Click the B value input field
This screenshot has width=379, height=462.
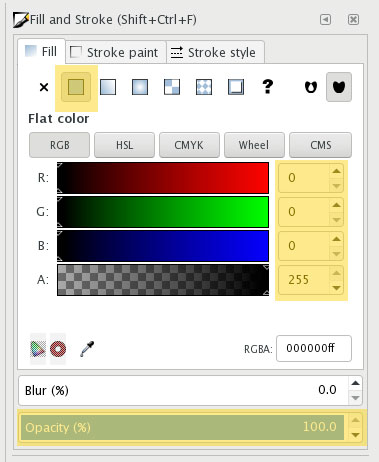[x=304, y=246]
